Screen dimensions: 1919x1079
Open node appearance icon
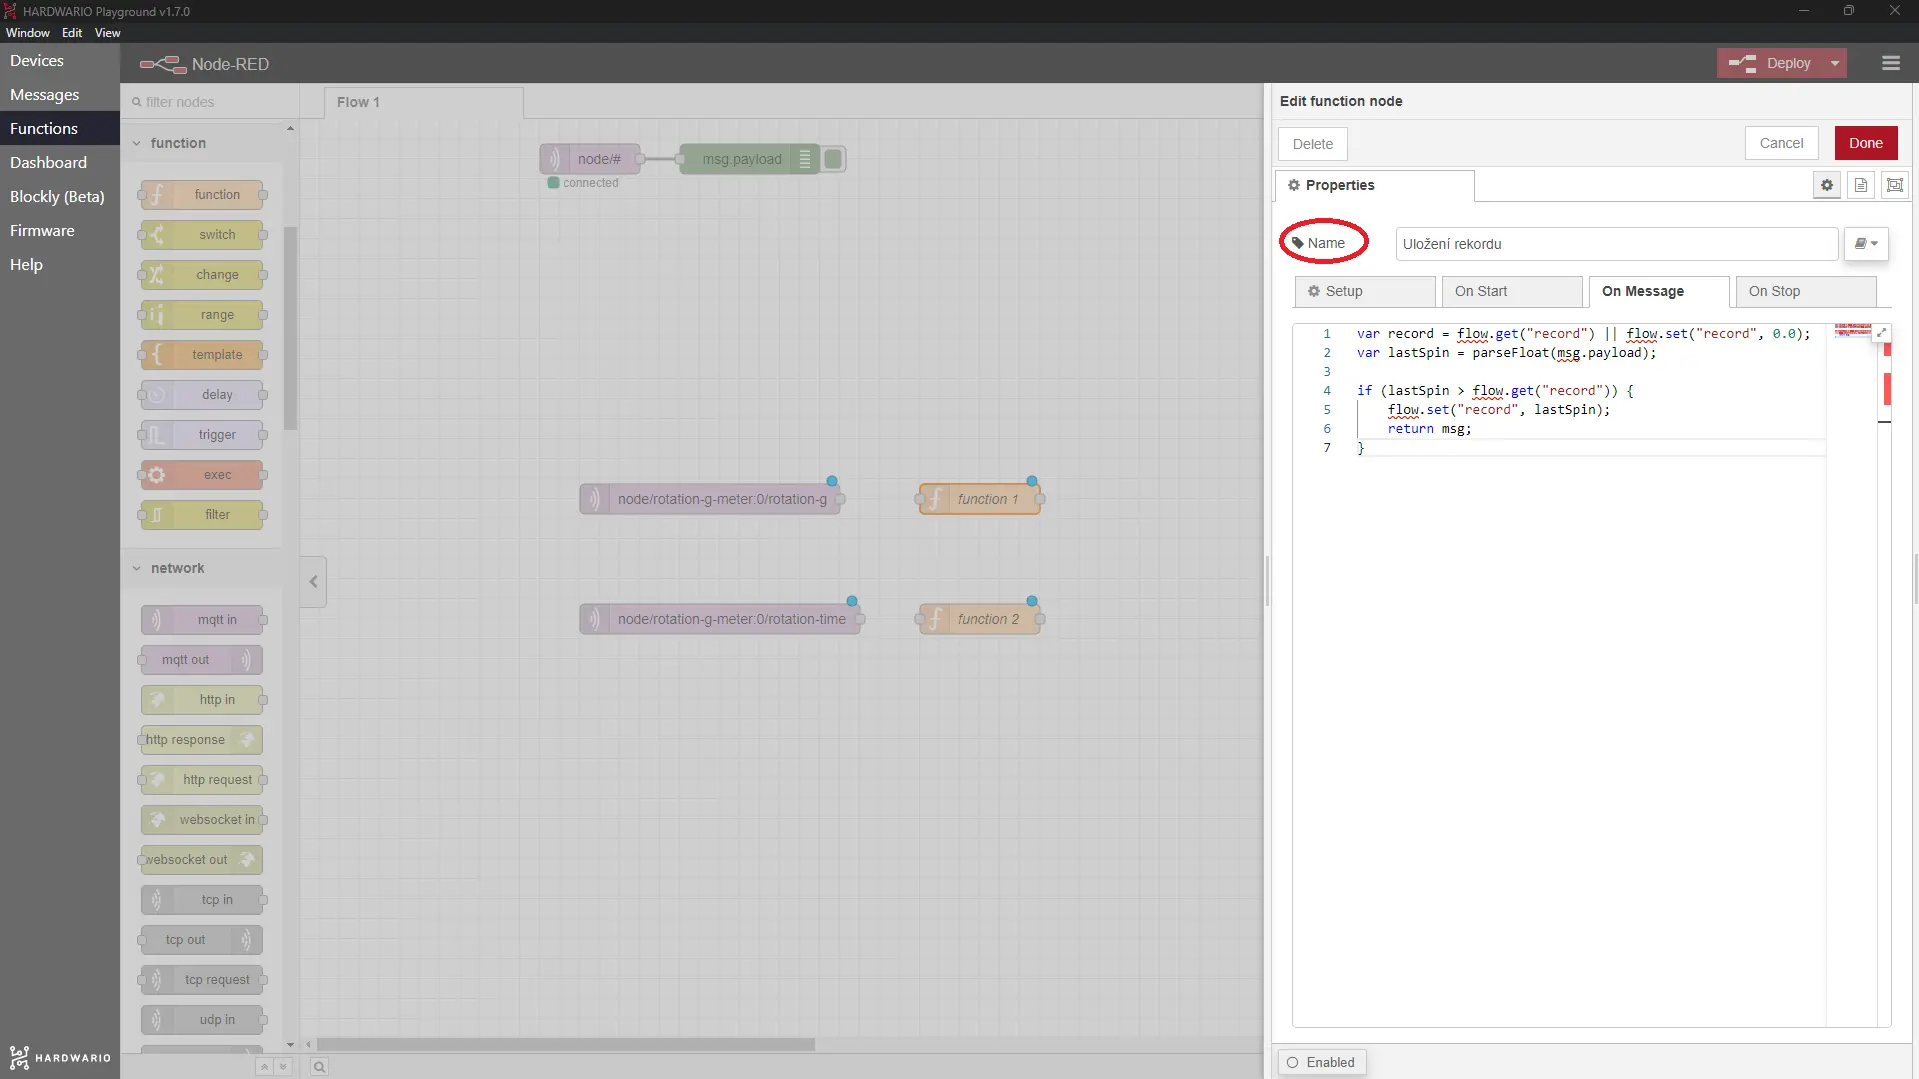click(1895, 185)
